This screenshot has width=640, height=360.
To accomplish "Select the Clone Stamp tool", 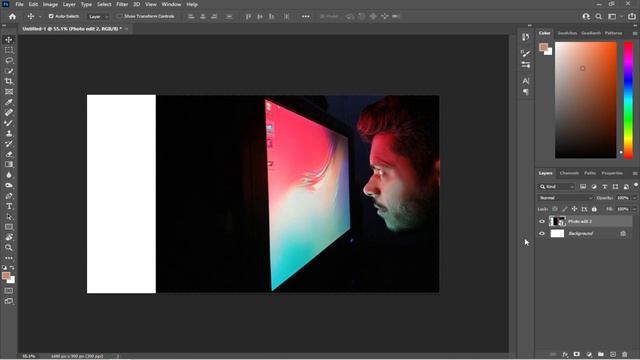I will tap(9, 133).
